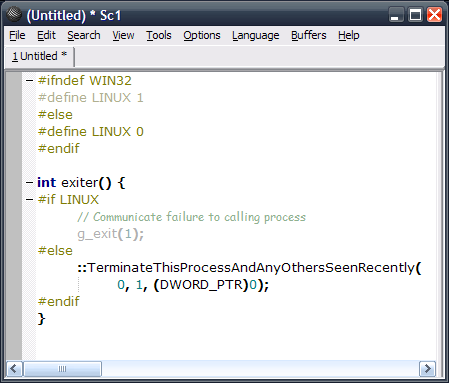Click the horizontal scrollbar right arrow
Viewport: 449px width, 383px height.
pyautogui.click(x=427, y=369)
